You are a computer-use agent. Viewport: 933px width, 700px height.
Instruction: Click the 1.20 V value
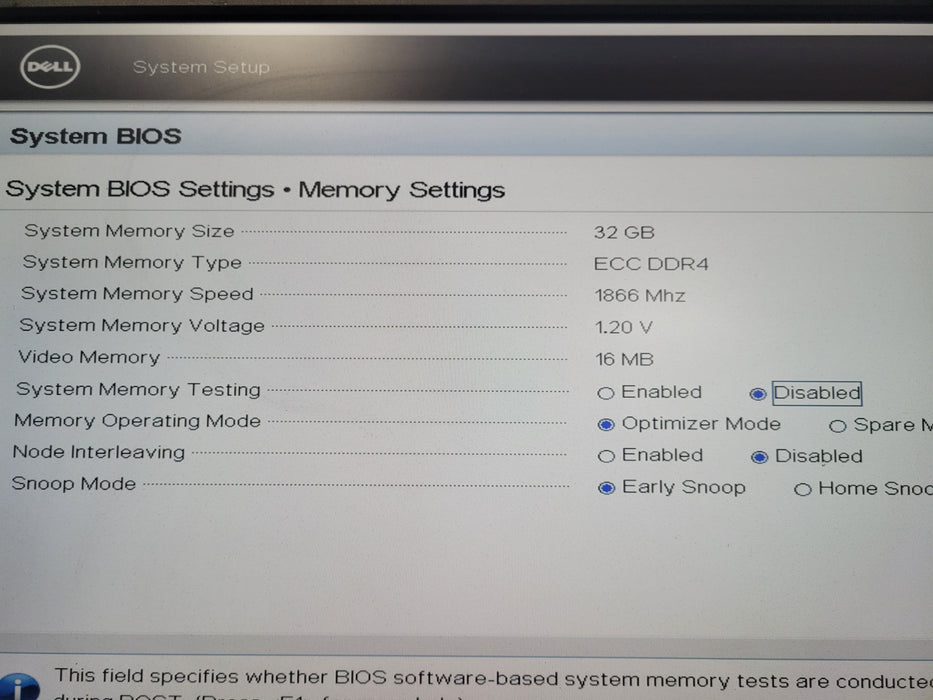tap(624, 327)
